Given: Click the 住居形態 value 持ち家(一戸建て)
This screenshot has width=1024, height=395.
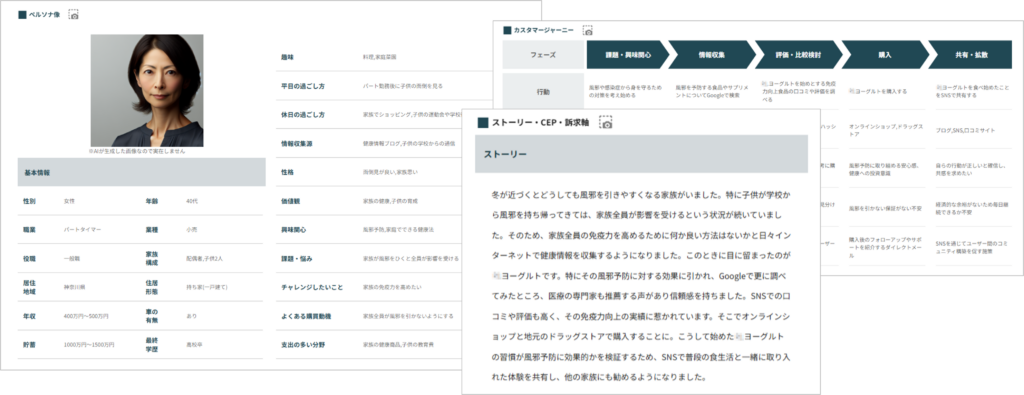Looking at the screenshot, I should tap(208, 287).
